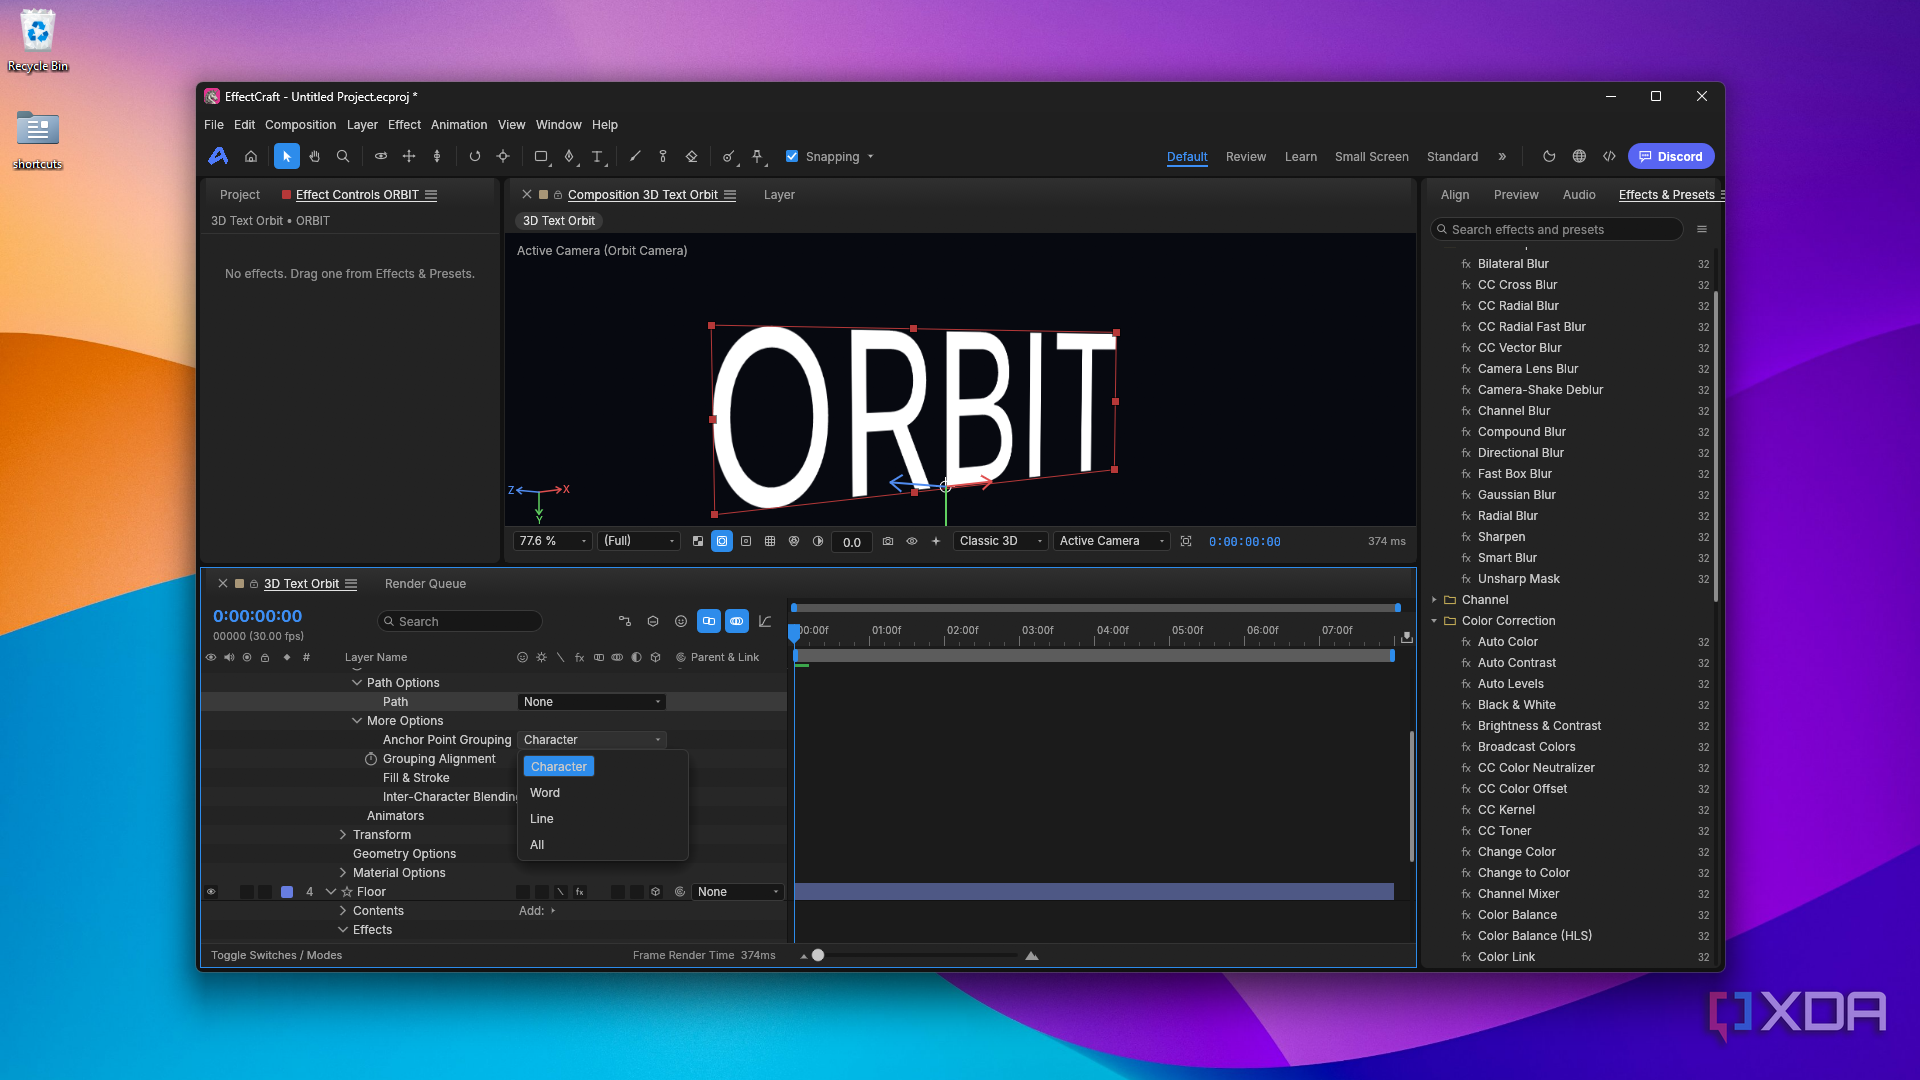Click the globe icon in top bar

(x=1579, y=156)
